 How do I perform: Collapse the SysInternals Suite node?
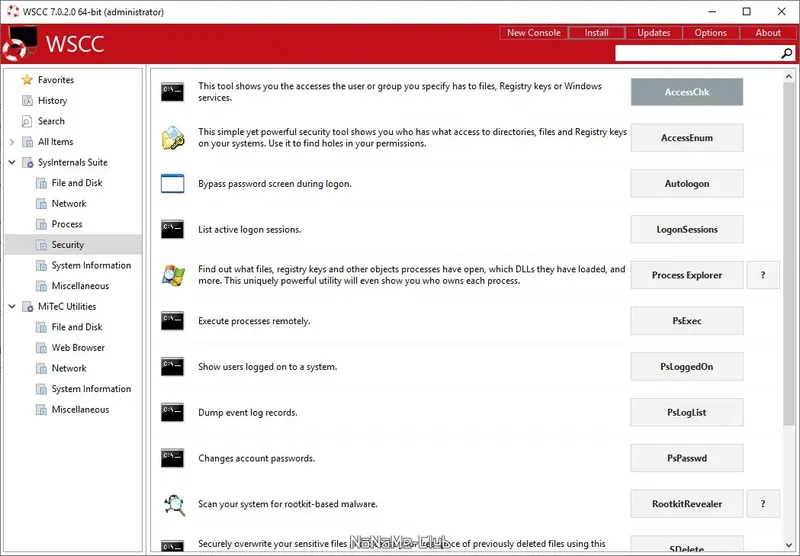pos(12,162)
